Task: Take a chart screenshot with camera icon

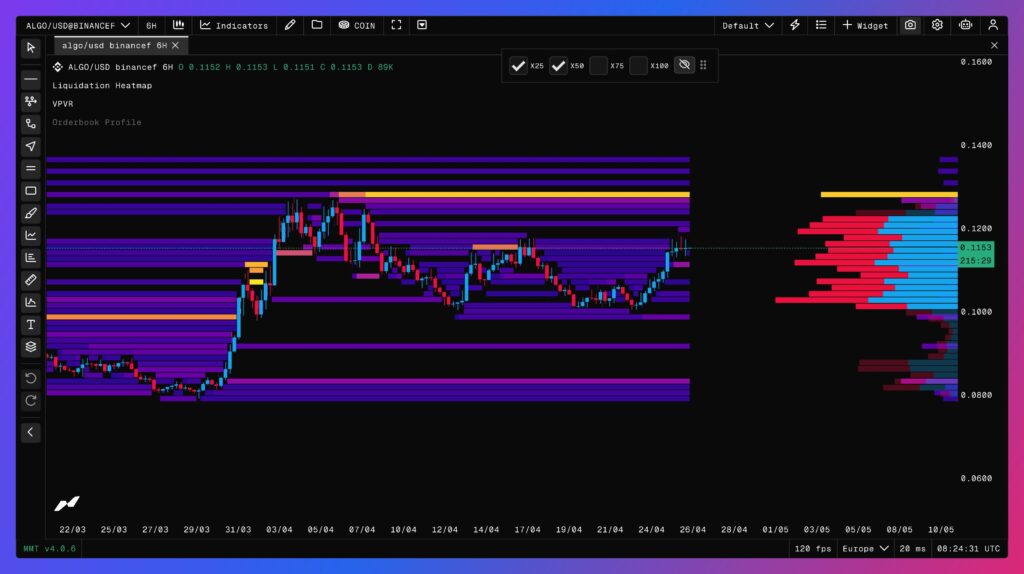Action: (x=910, y=25)
